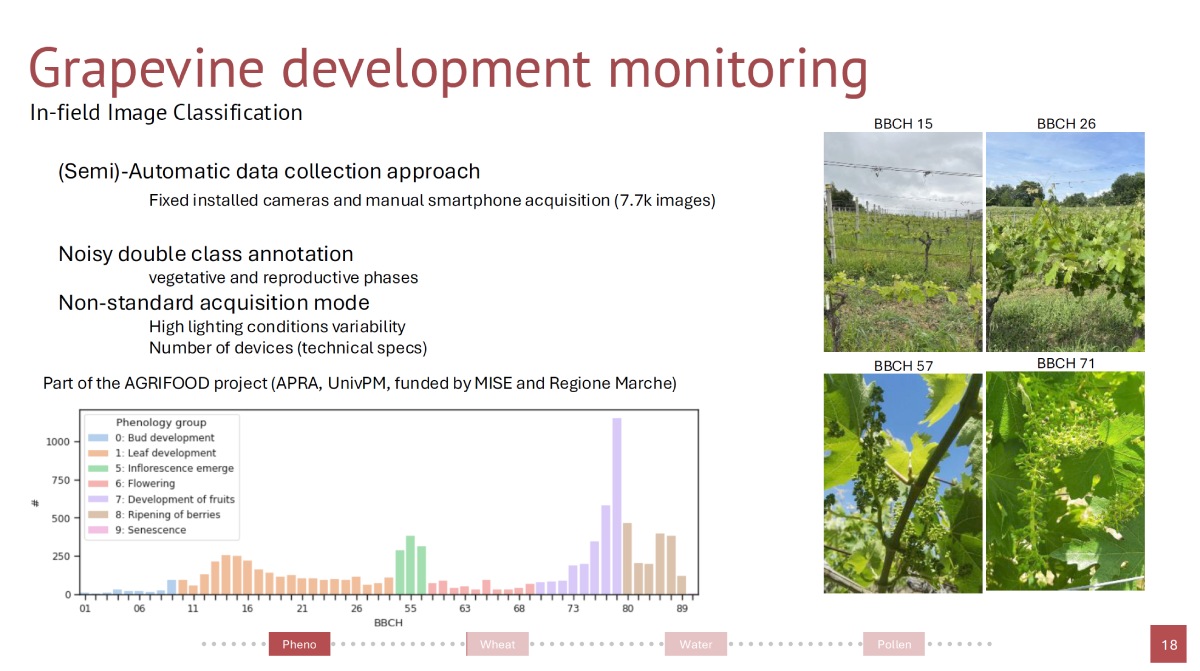
Task: Click the BBCH 57 grape cluster photo
Action: [x=902, y=483]
